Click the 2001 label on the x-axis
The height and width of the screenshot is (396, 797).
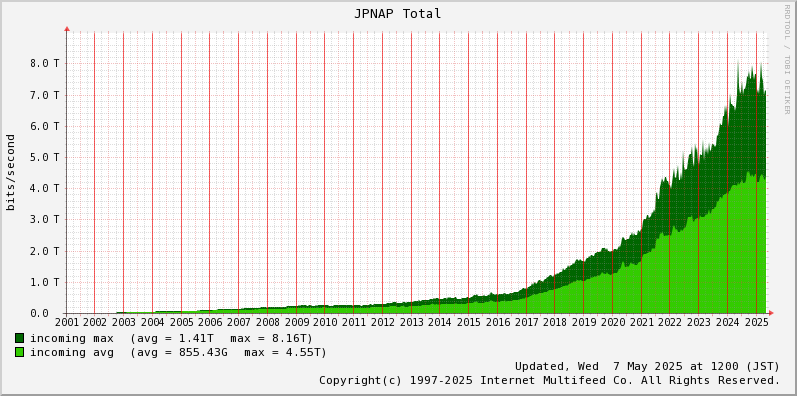66,322
